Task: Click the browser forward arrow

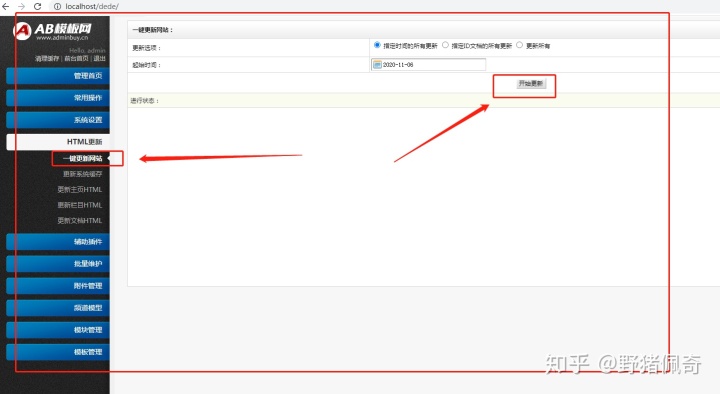Action: pos(21,6)
